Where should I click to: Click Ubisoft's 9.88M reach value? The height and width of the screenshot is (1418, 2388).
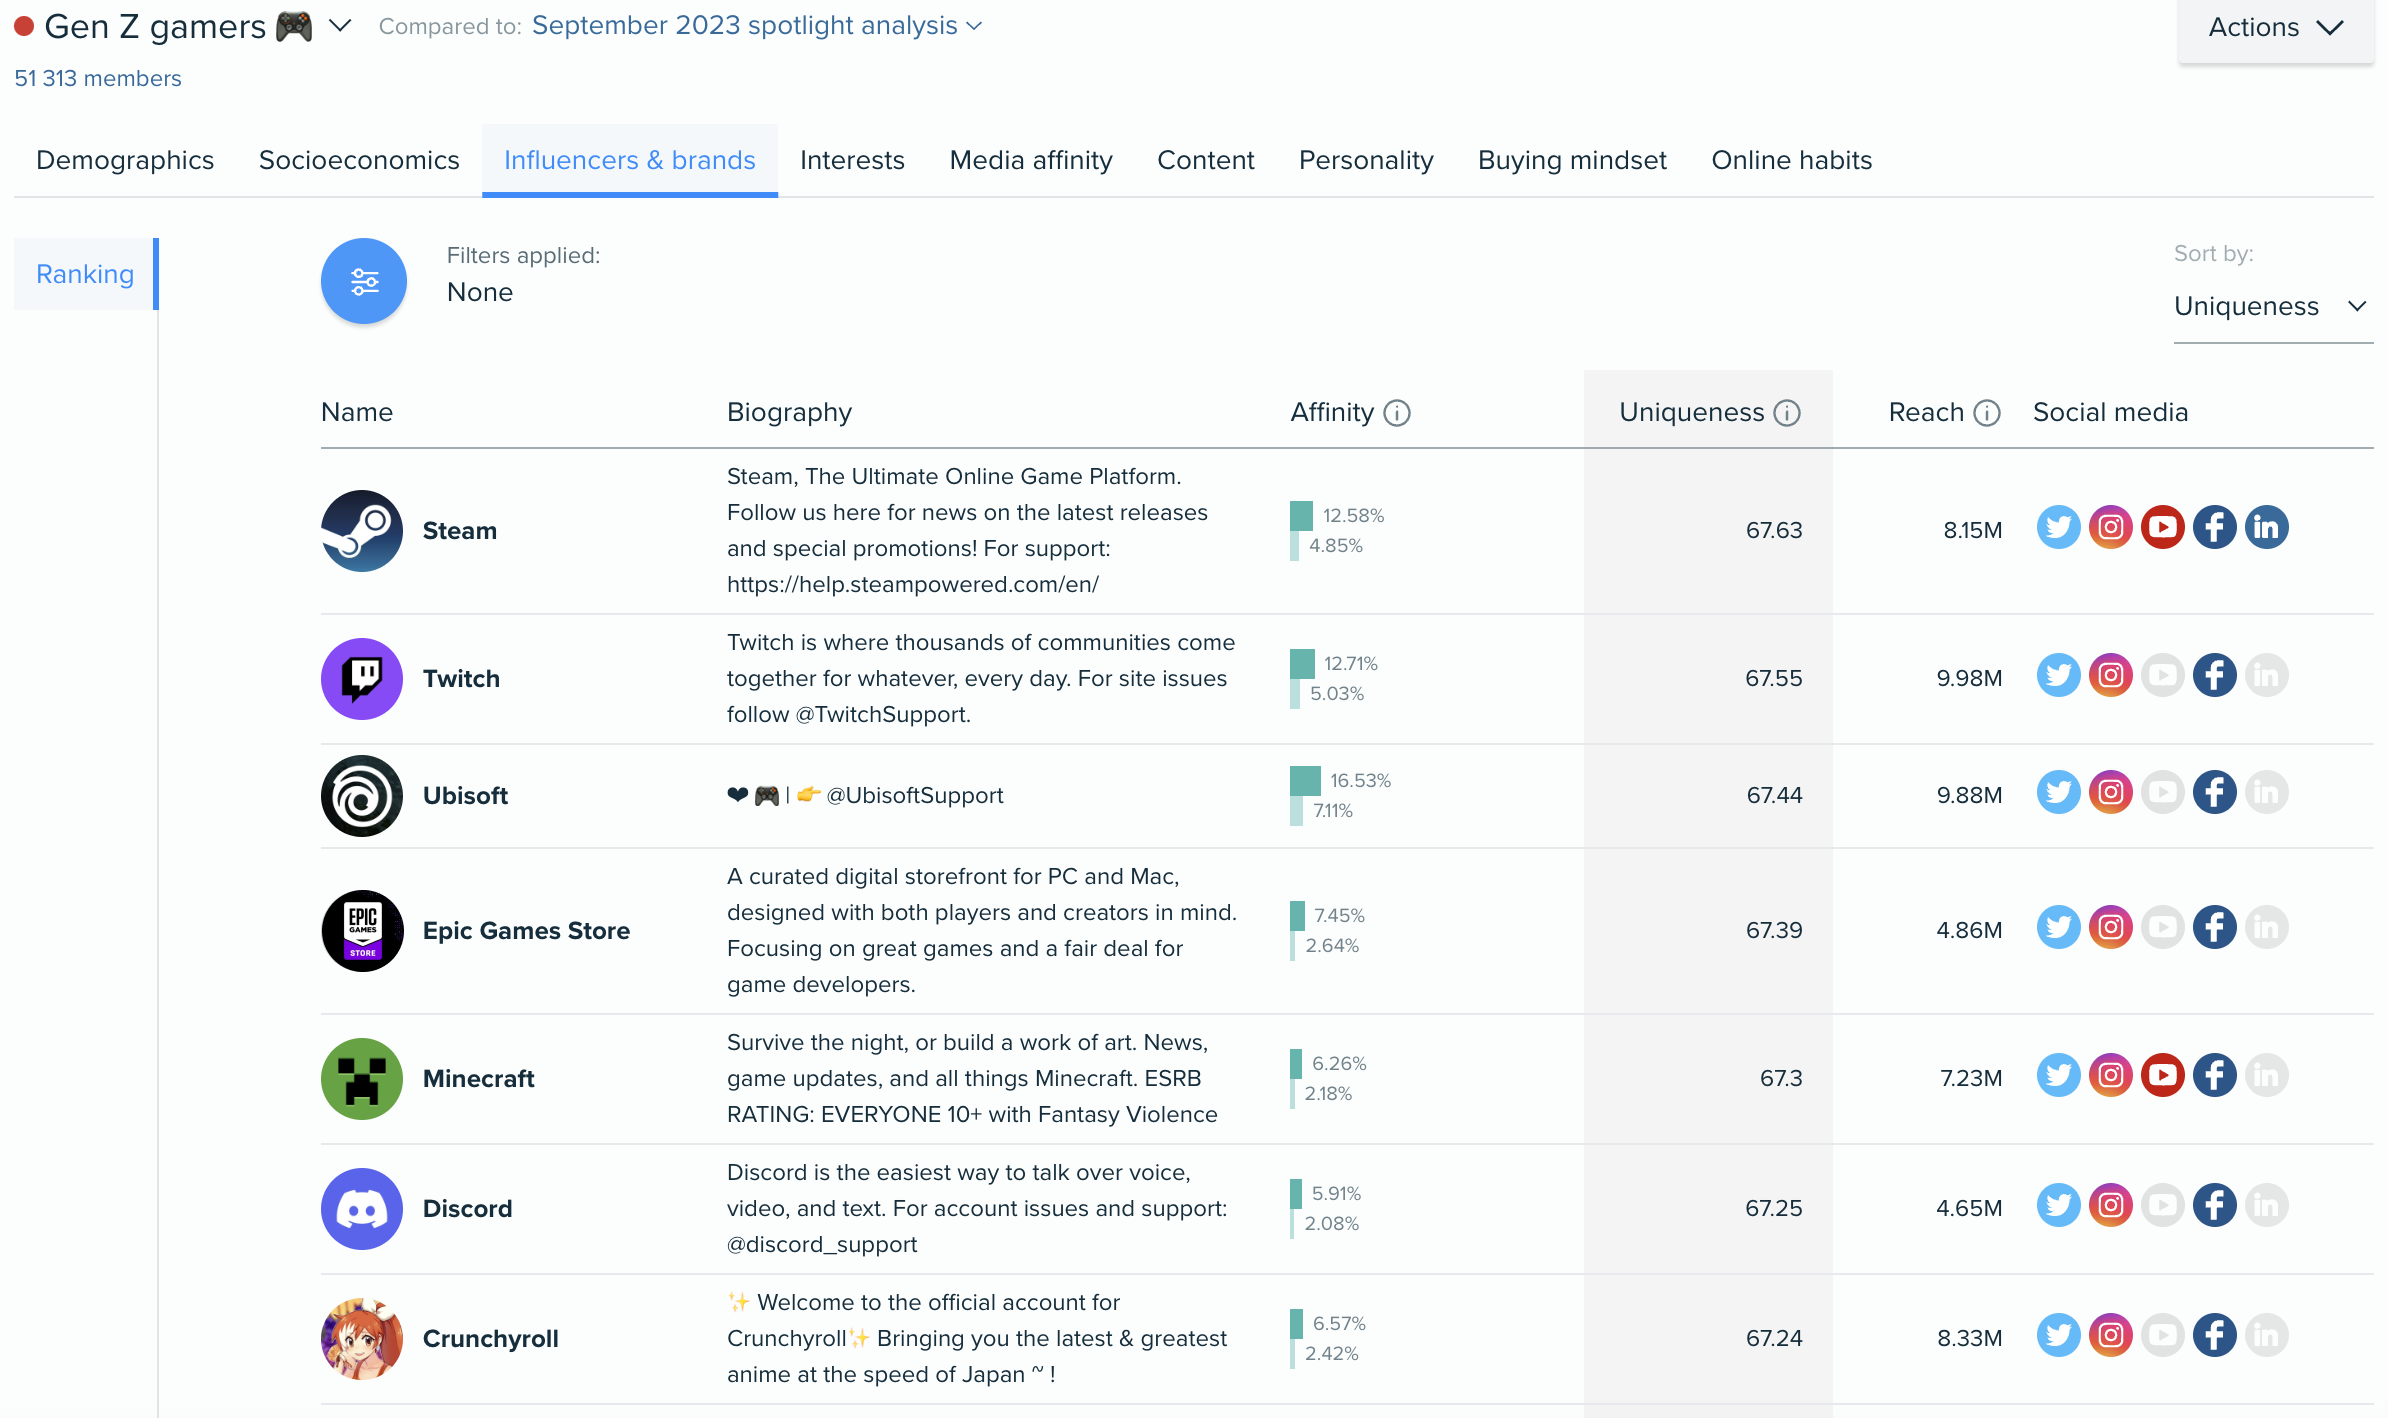1969,795
